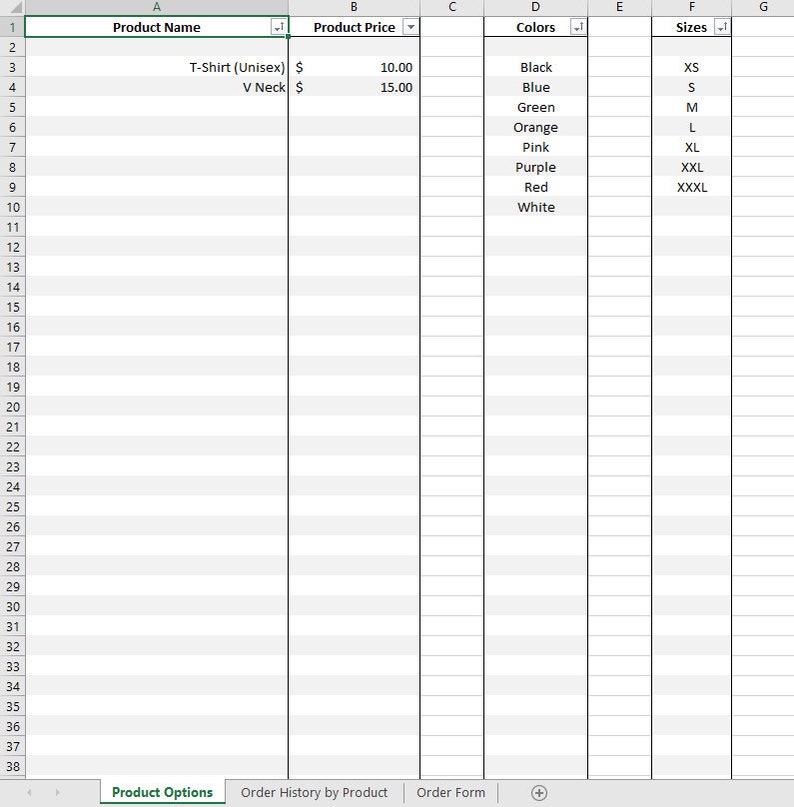Select the 'XS' size cell
The height and width of the screenshot is (807, 794).
coord(692,67)
